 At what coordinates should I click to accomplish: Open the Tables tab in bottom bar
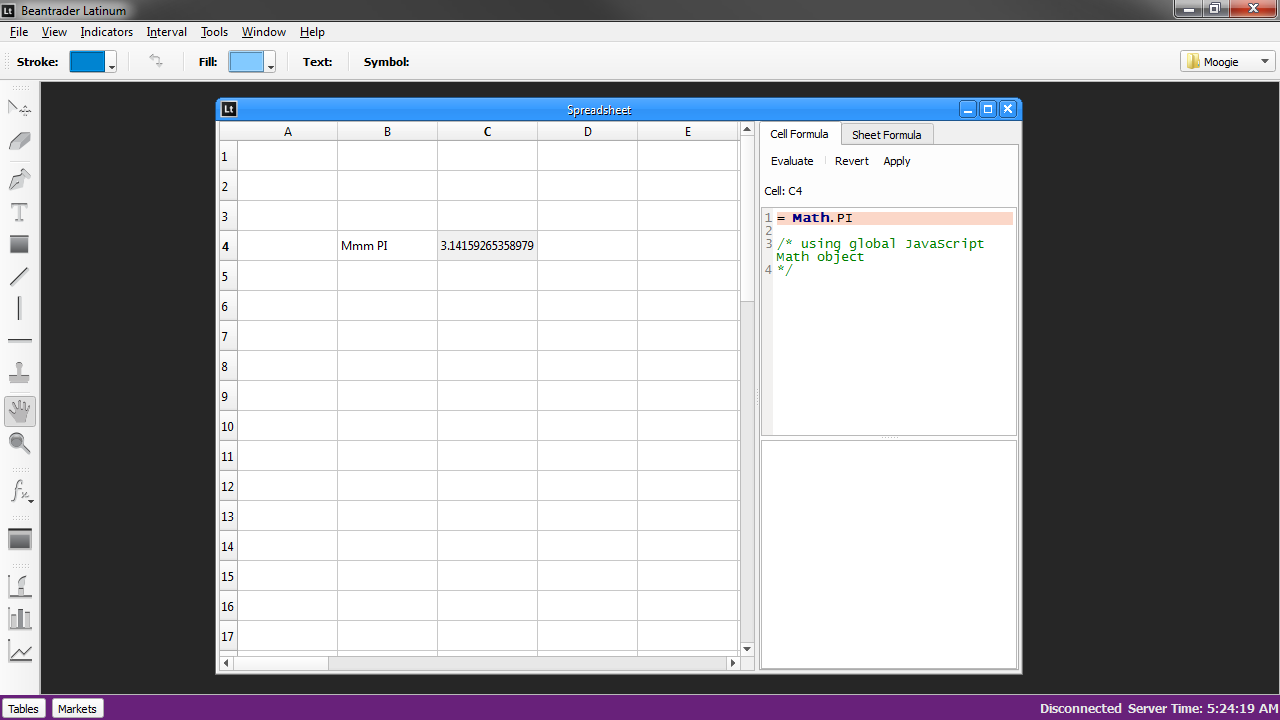click(x=24, y=708)
